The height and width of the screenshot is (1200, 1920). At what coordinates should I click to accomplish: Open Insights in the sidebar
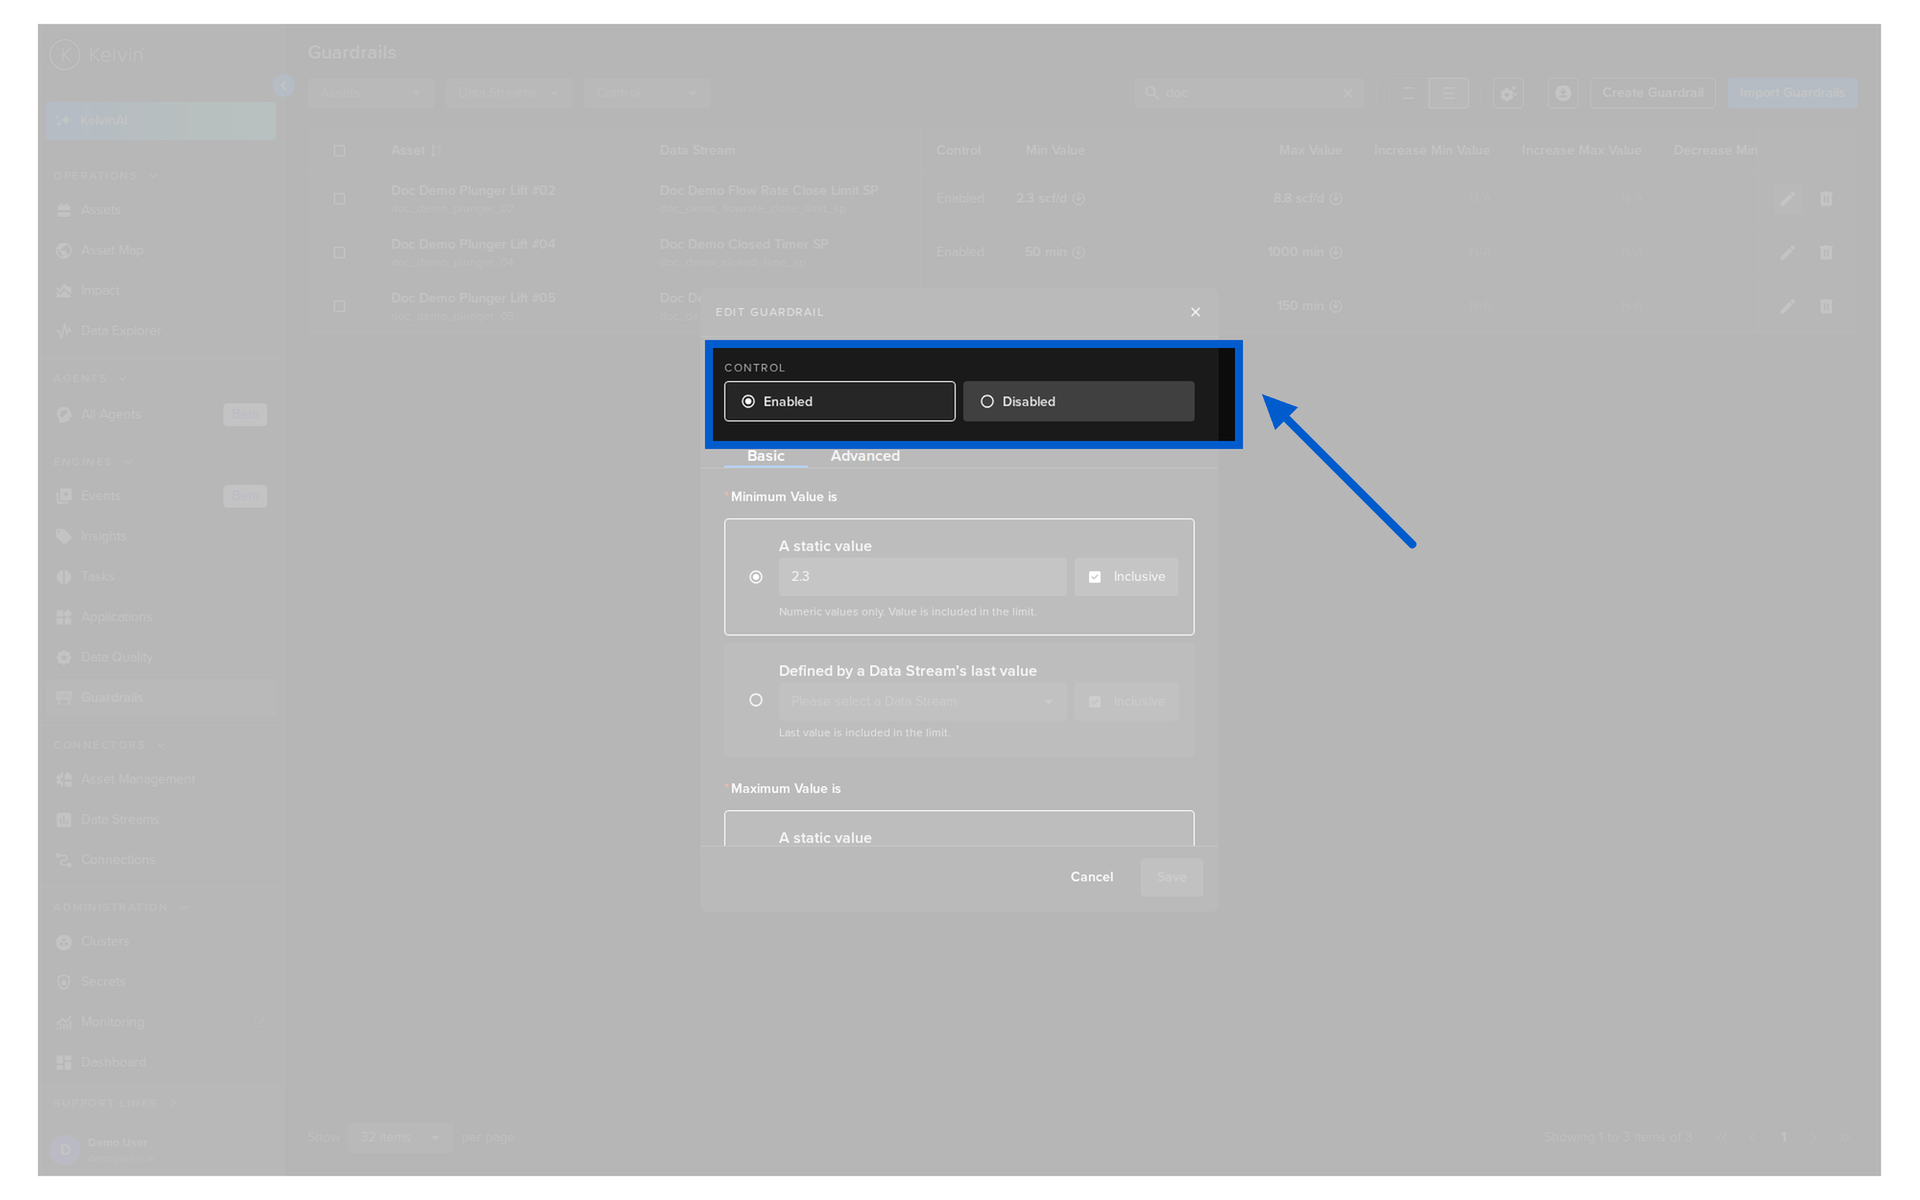click(103, 536)
